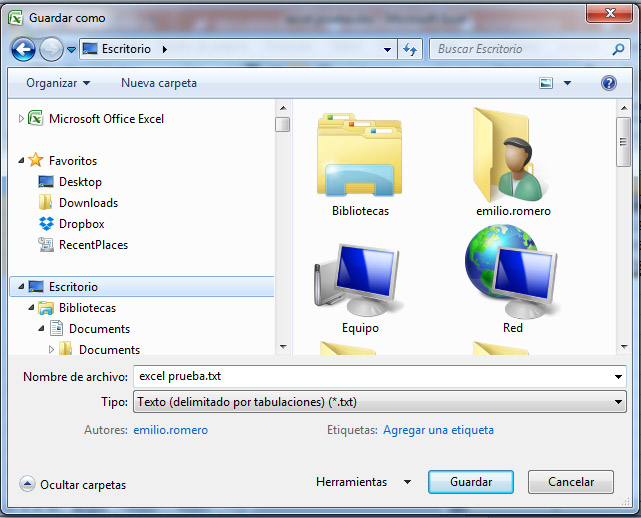This screenshot has height=518, width=641.
Task: Expand the Microsoft Office Excel tree node
Action: pos(21,118)
